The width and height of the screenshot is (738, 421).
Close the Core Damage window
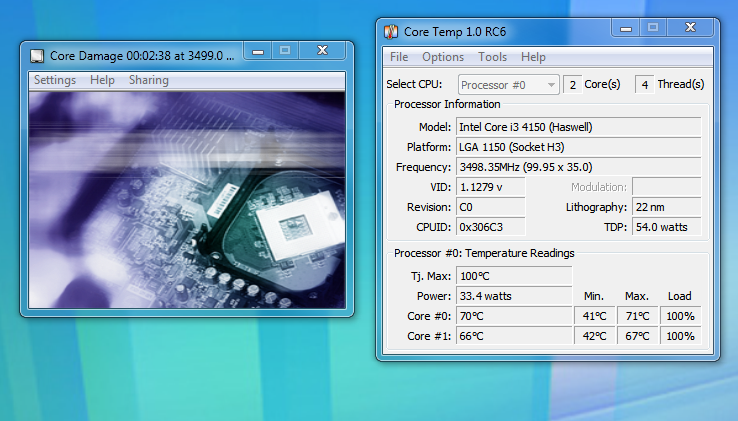click(x=322, y=50)
